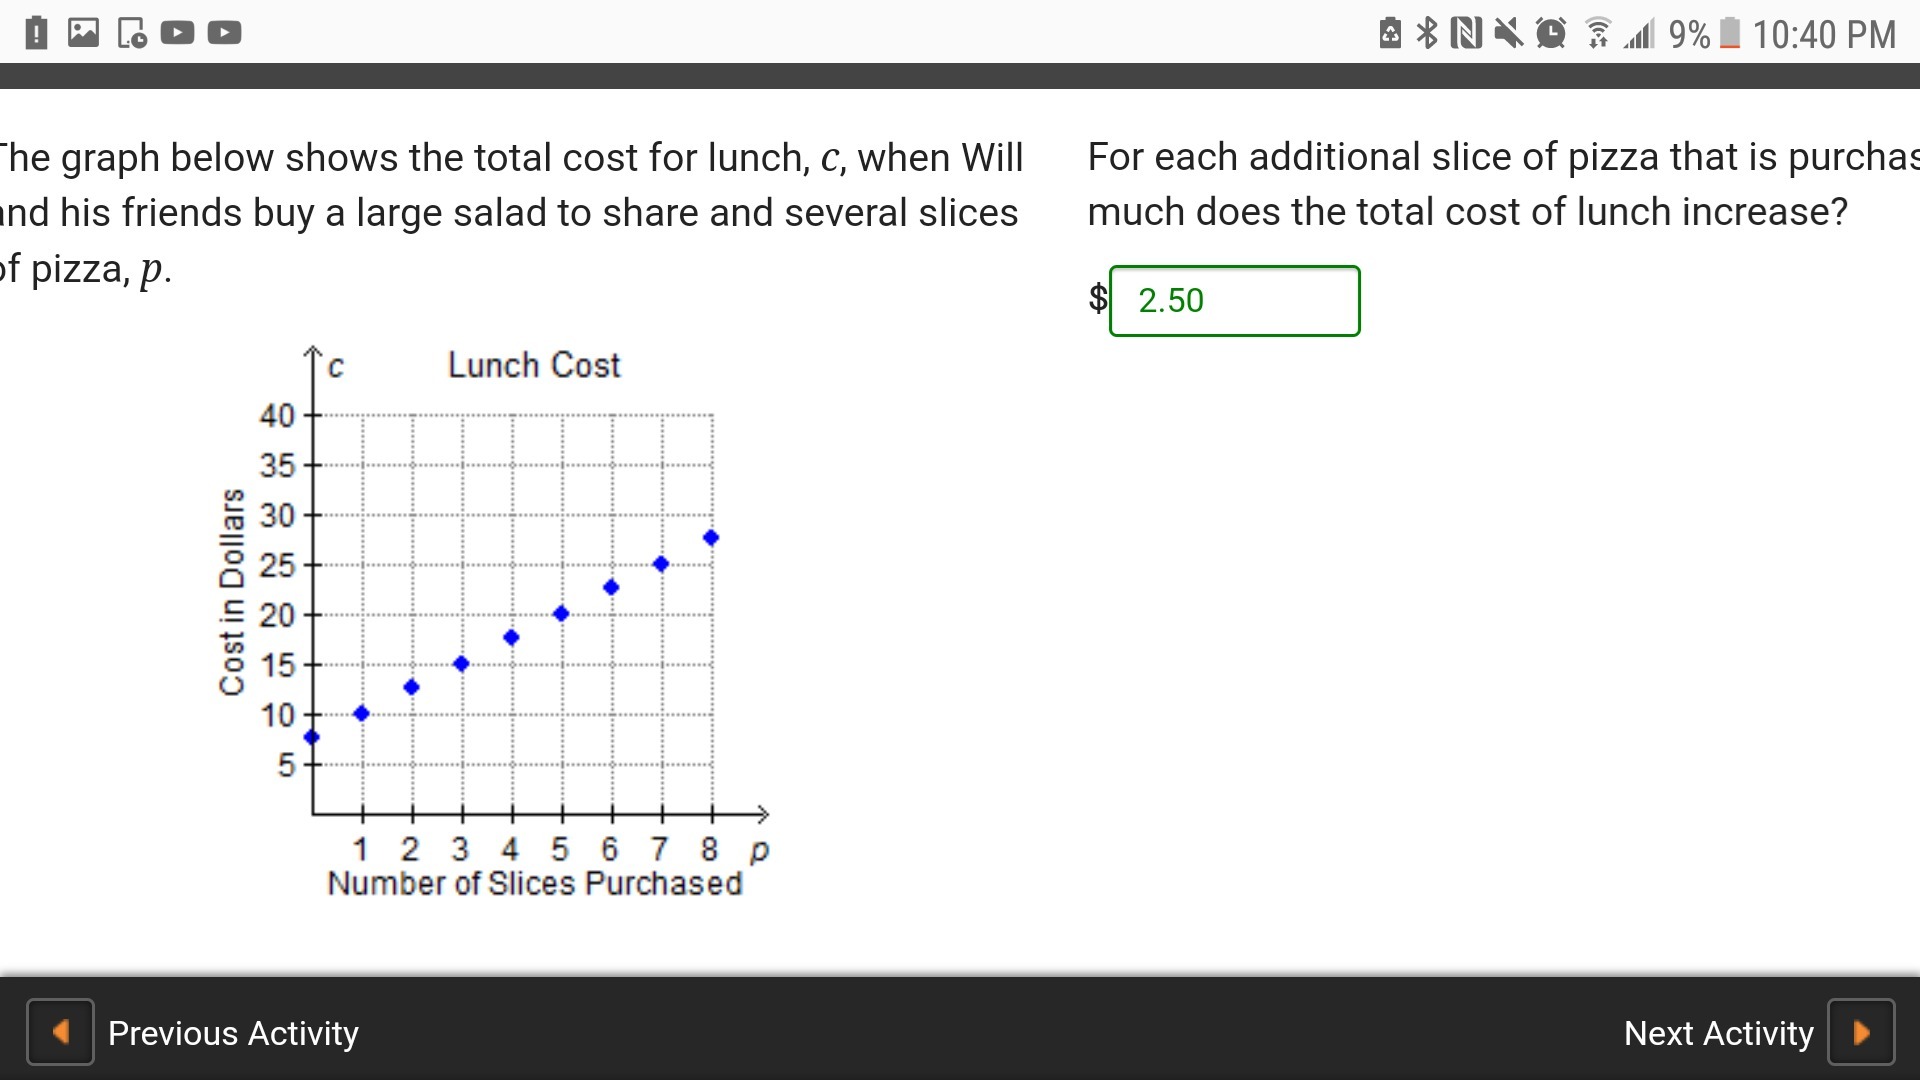Go to Previous Activity
1920x1080 pixels.
tap(233, 1033)
